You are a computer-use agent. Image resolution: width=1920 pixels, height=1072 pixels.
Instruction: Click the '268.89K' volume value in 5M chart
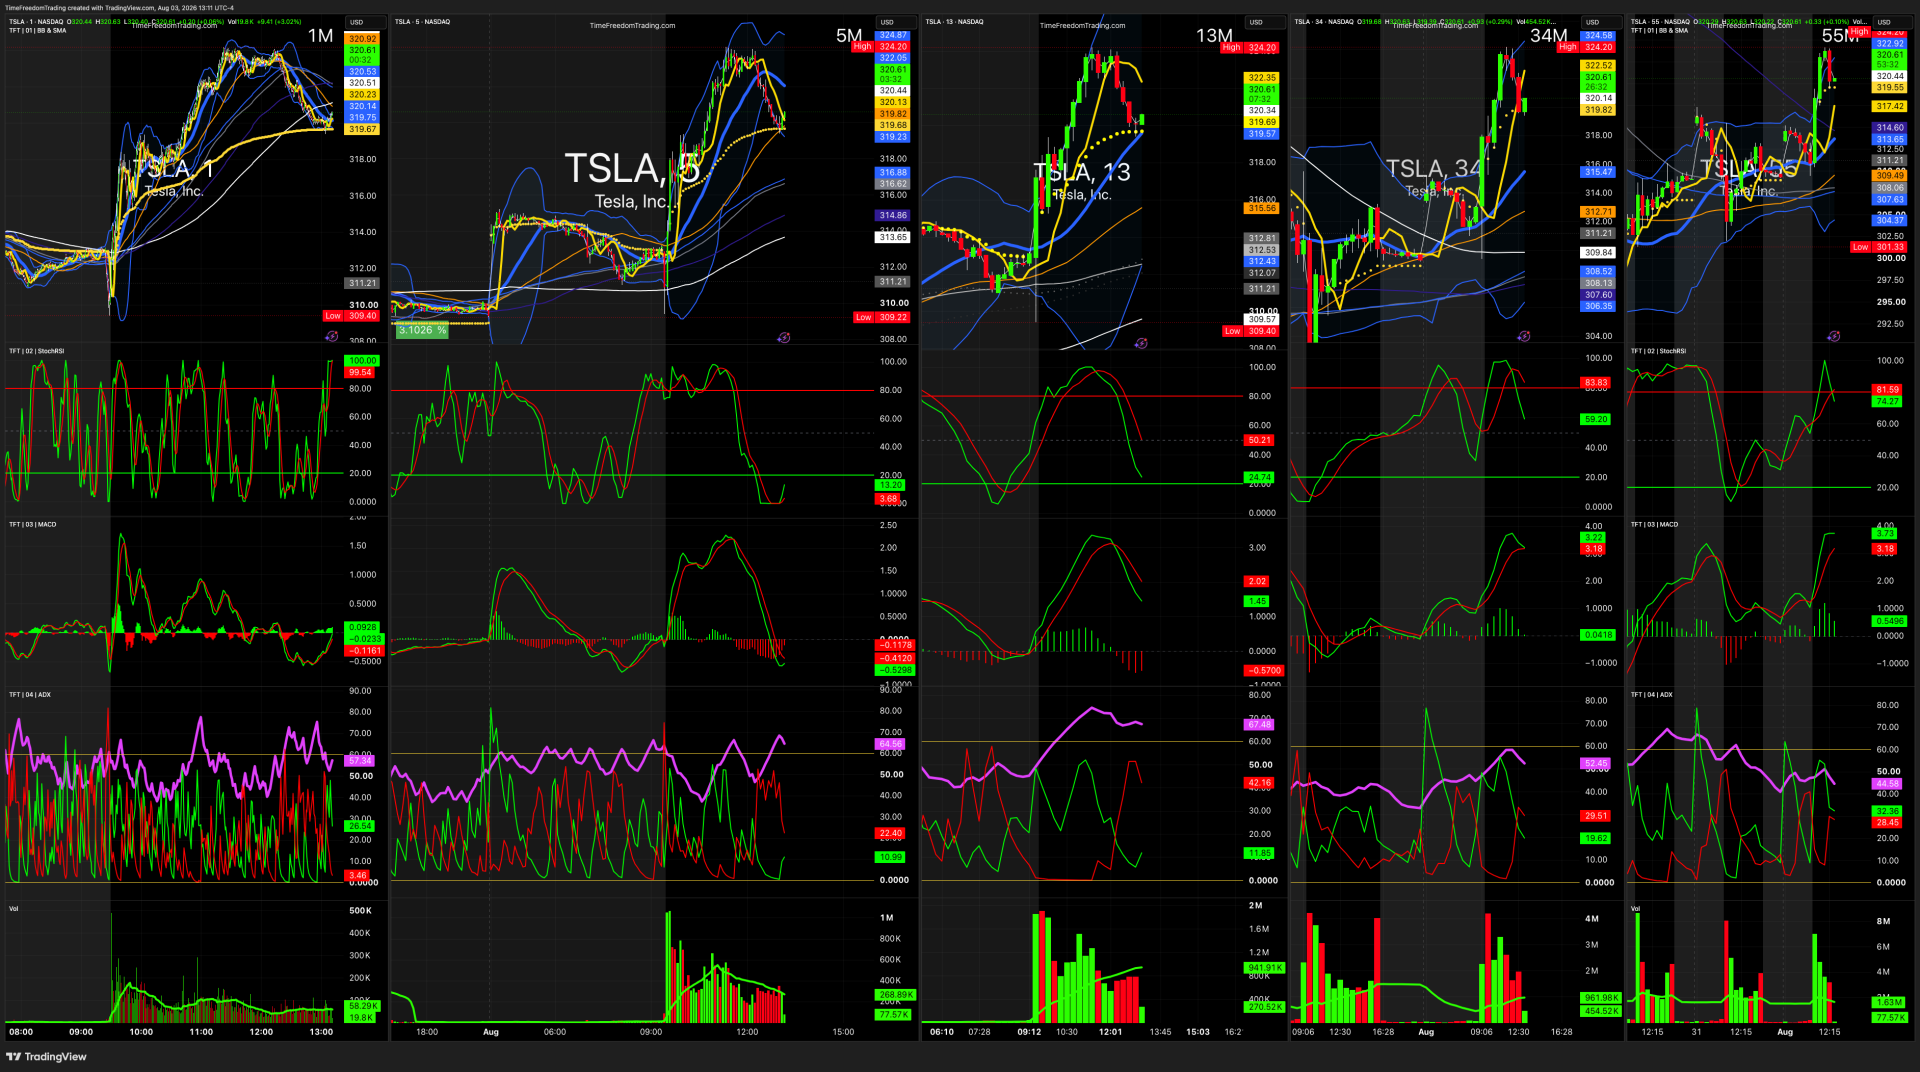tap(895, 995)
